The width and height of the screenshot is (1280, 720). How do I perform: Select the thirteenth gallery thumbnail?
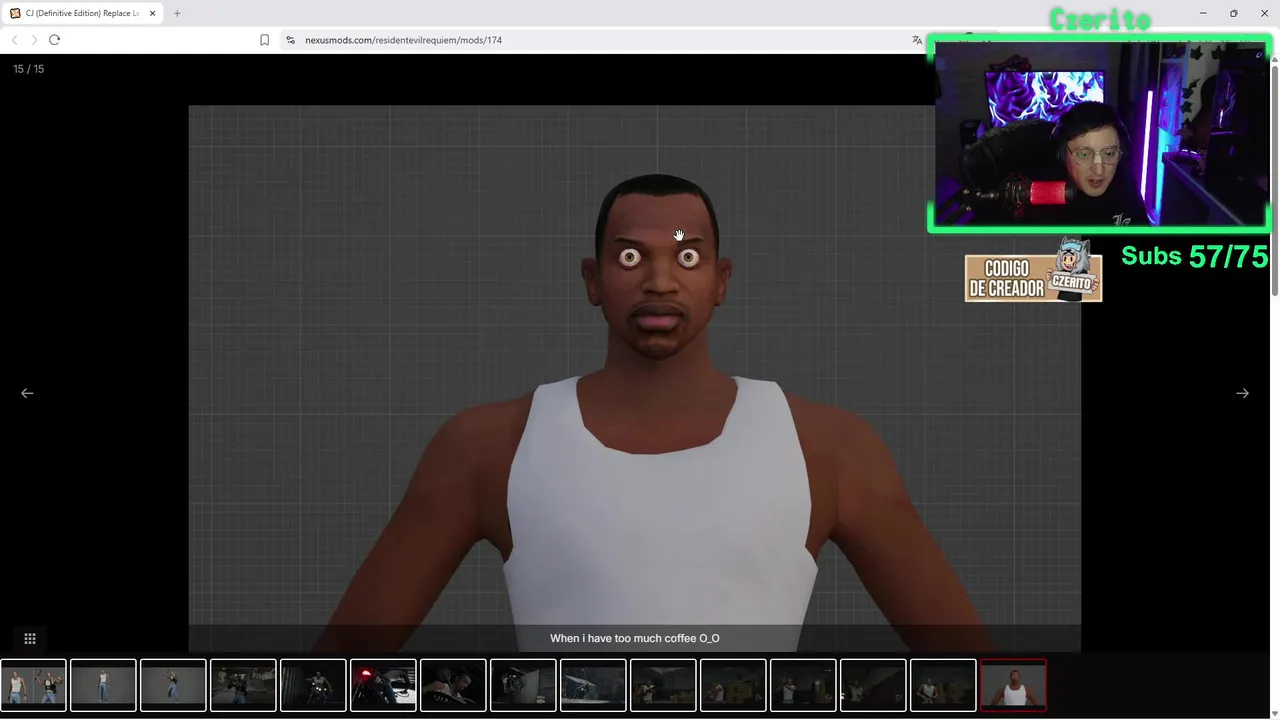tap(873, 685)
